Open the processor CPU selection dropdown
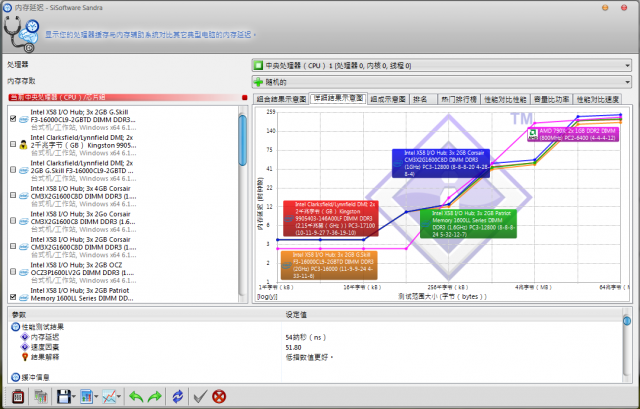The width and height of the screenshot is (640, 409). [x=442, y=65]
